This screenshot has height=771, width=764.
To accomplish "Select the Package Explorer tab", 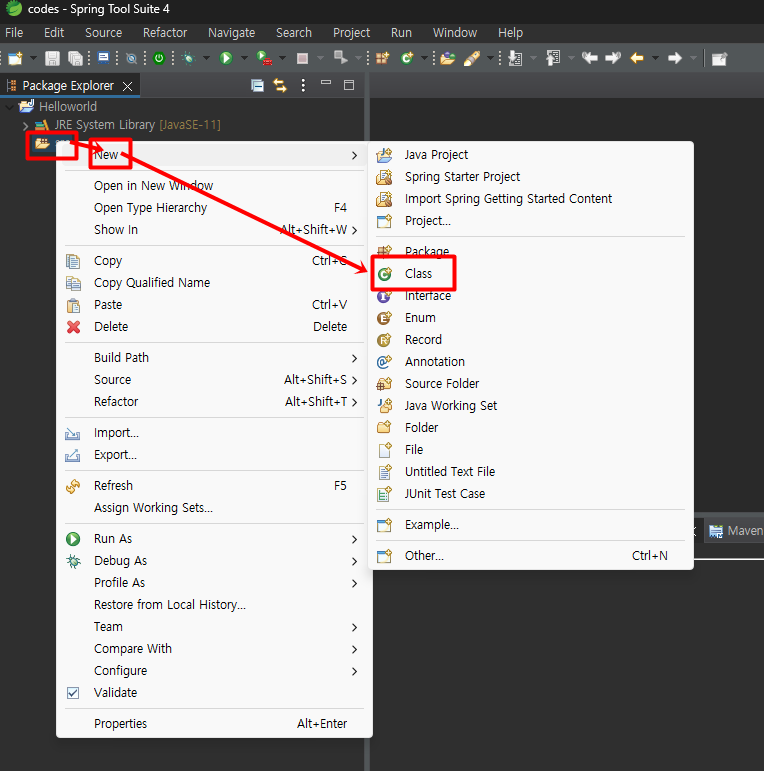I will point(68,86).
